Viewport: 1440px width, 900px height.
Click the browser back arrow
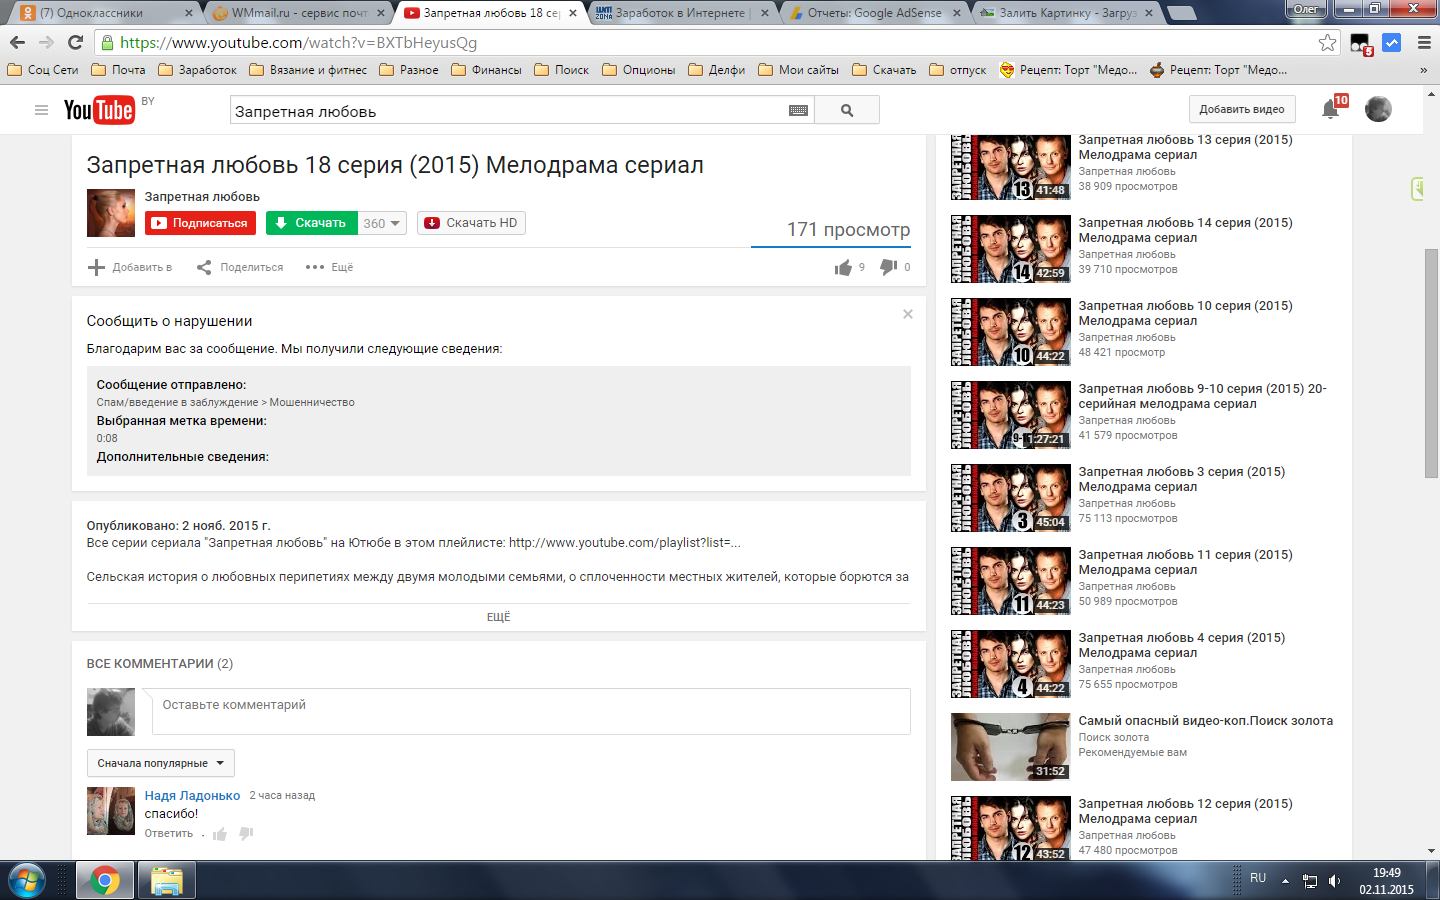point(17,43)
